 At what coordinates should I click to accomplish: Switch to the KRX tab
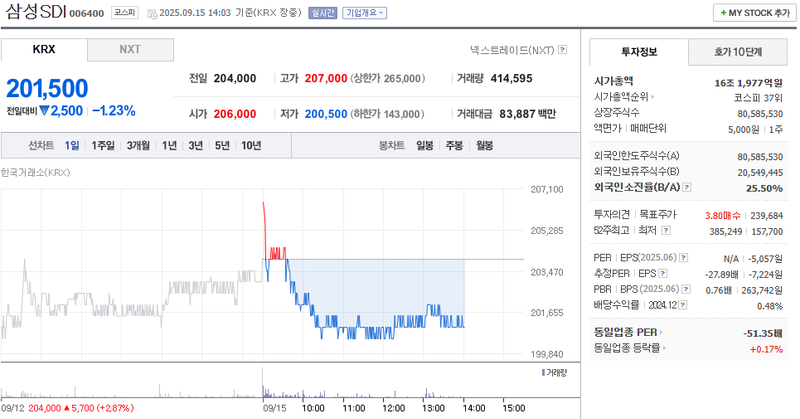(x=44, y=50)
